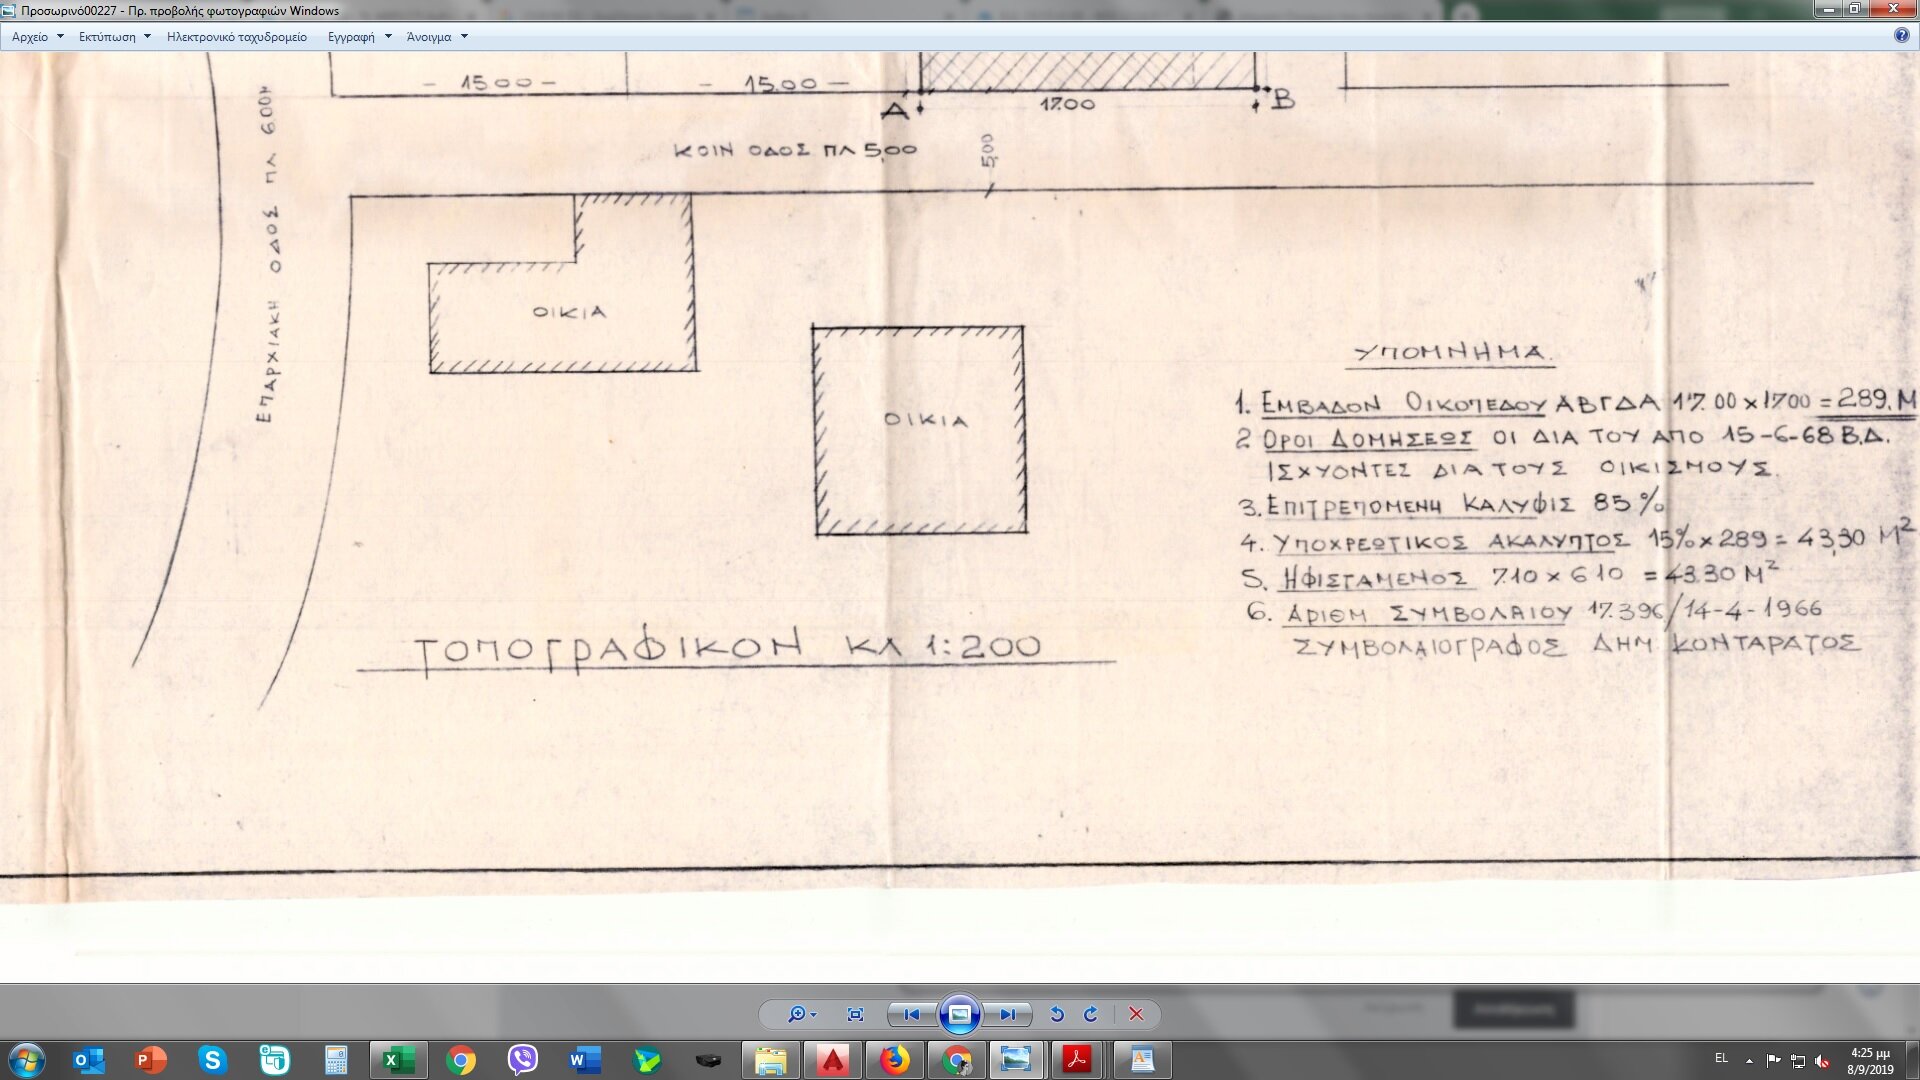This screenshot has height=1080, width=1920.
Task: Open the zoom slider dropdown arrow
Action: pos(814,1015)
